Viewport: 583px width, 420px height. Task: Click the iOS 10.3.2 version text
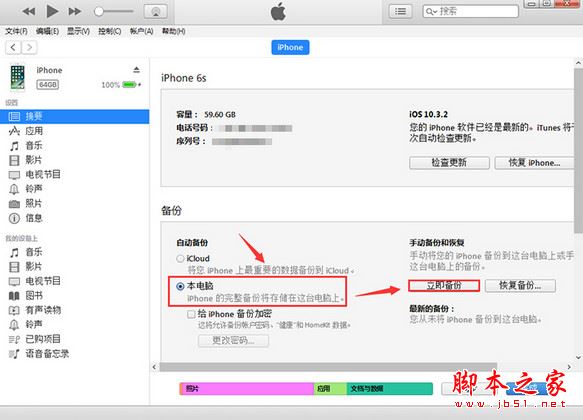[x=428, y=114]
